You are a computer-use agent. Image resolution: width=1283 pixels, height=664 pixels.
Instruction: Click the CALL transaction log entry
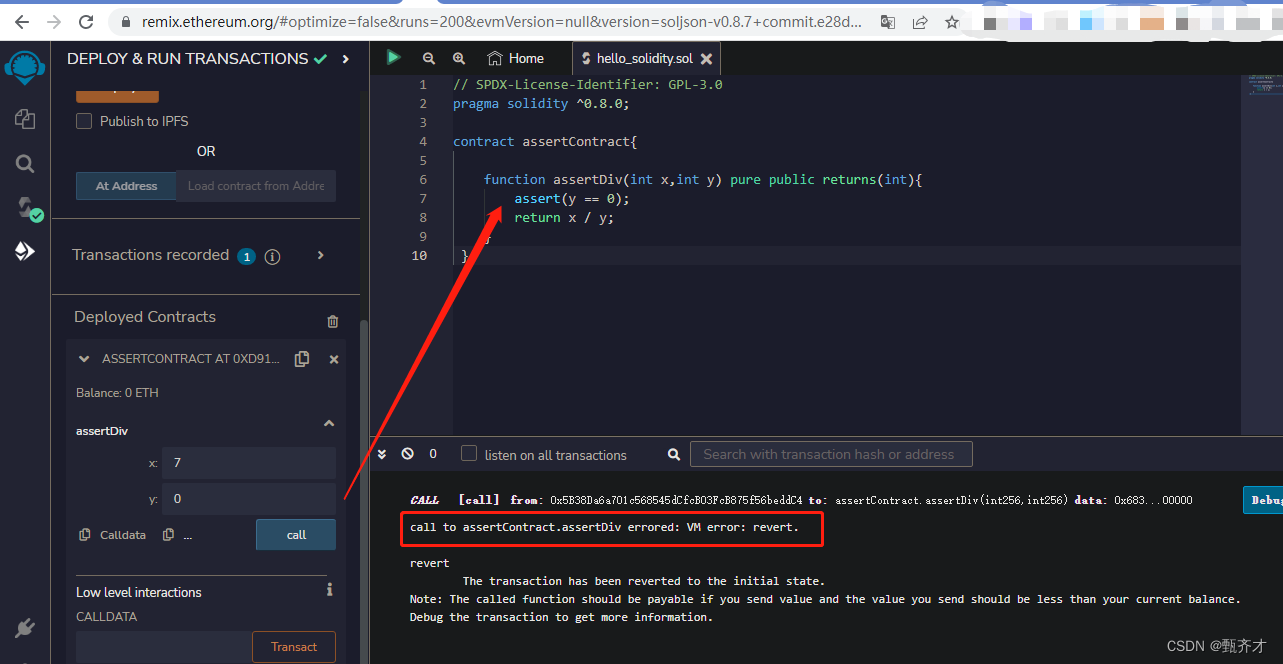800,500
